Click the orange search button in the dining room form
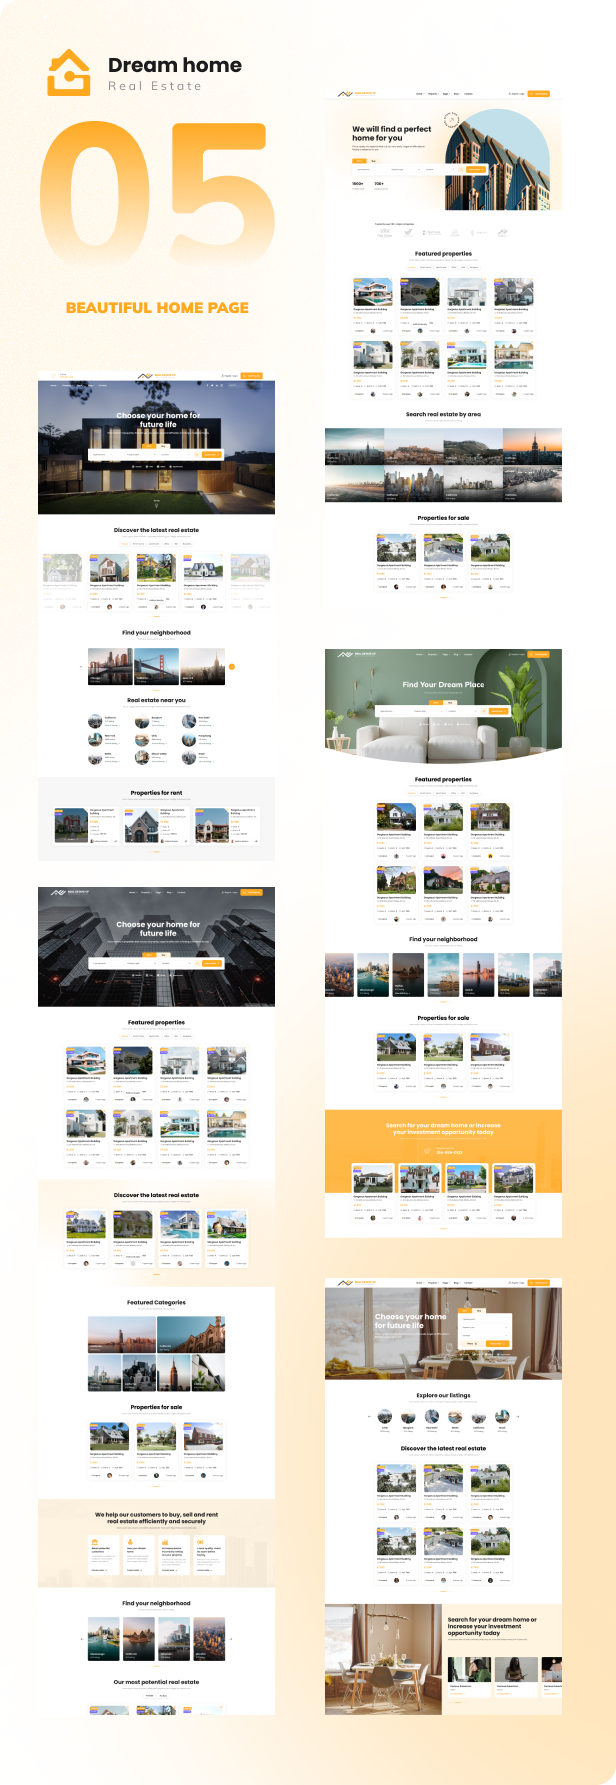Screen dimensions: 616x1785 pyautogui.click(x=497, y=1344)
